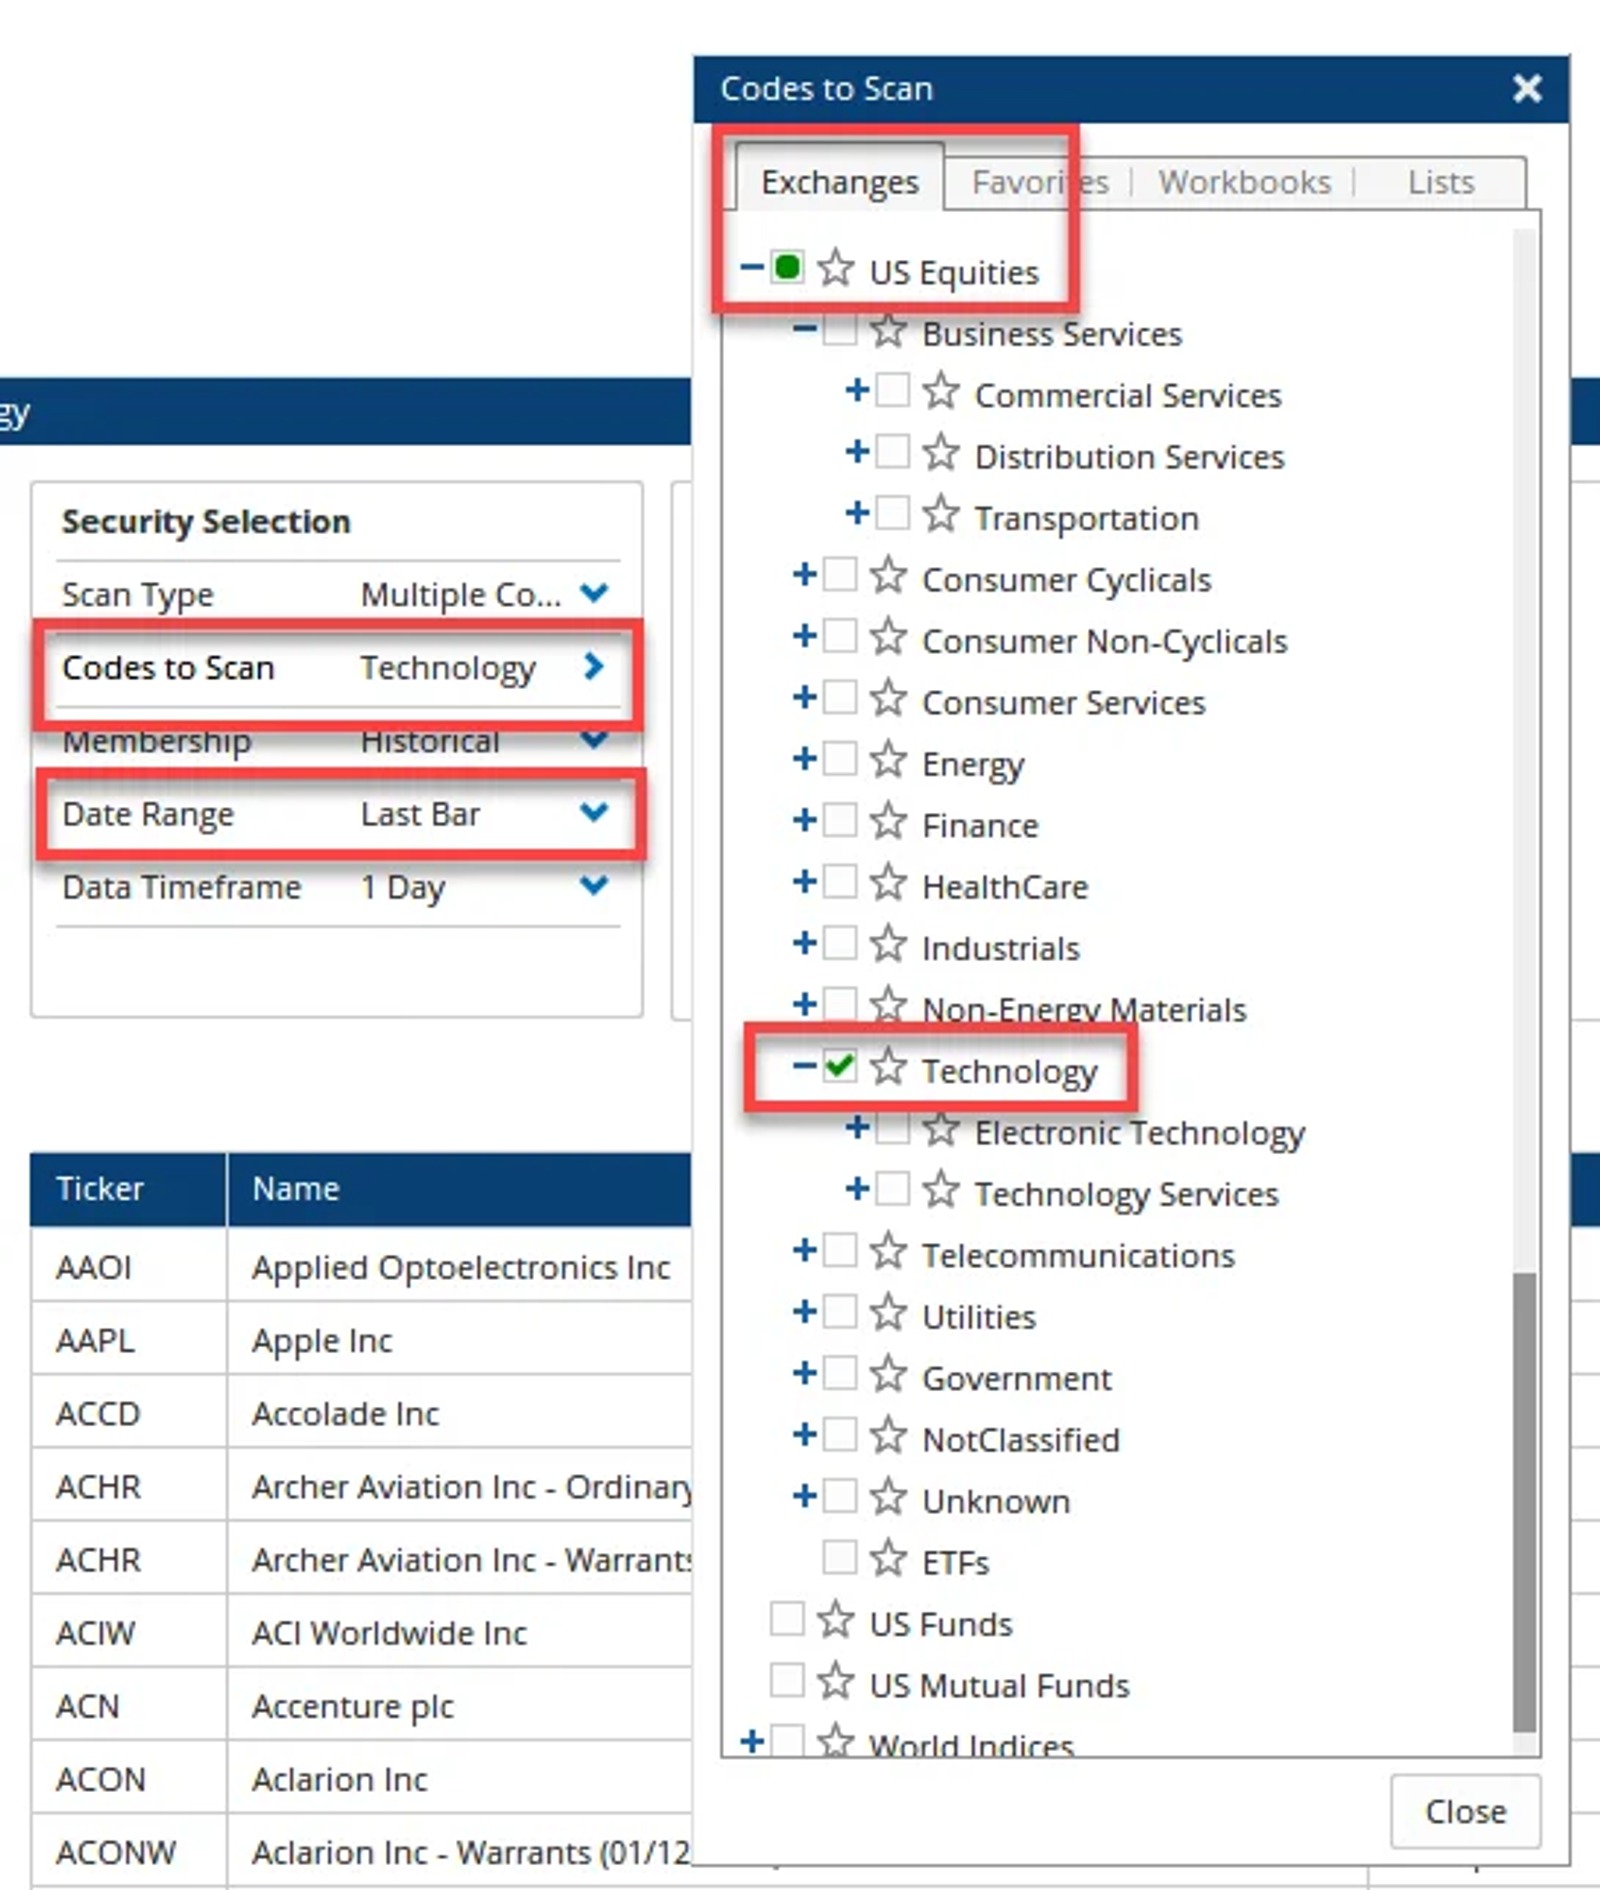Star the Consumer Services sector

pyautogui.click(x=888, y=698)
